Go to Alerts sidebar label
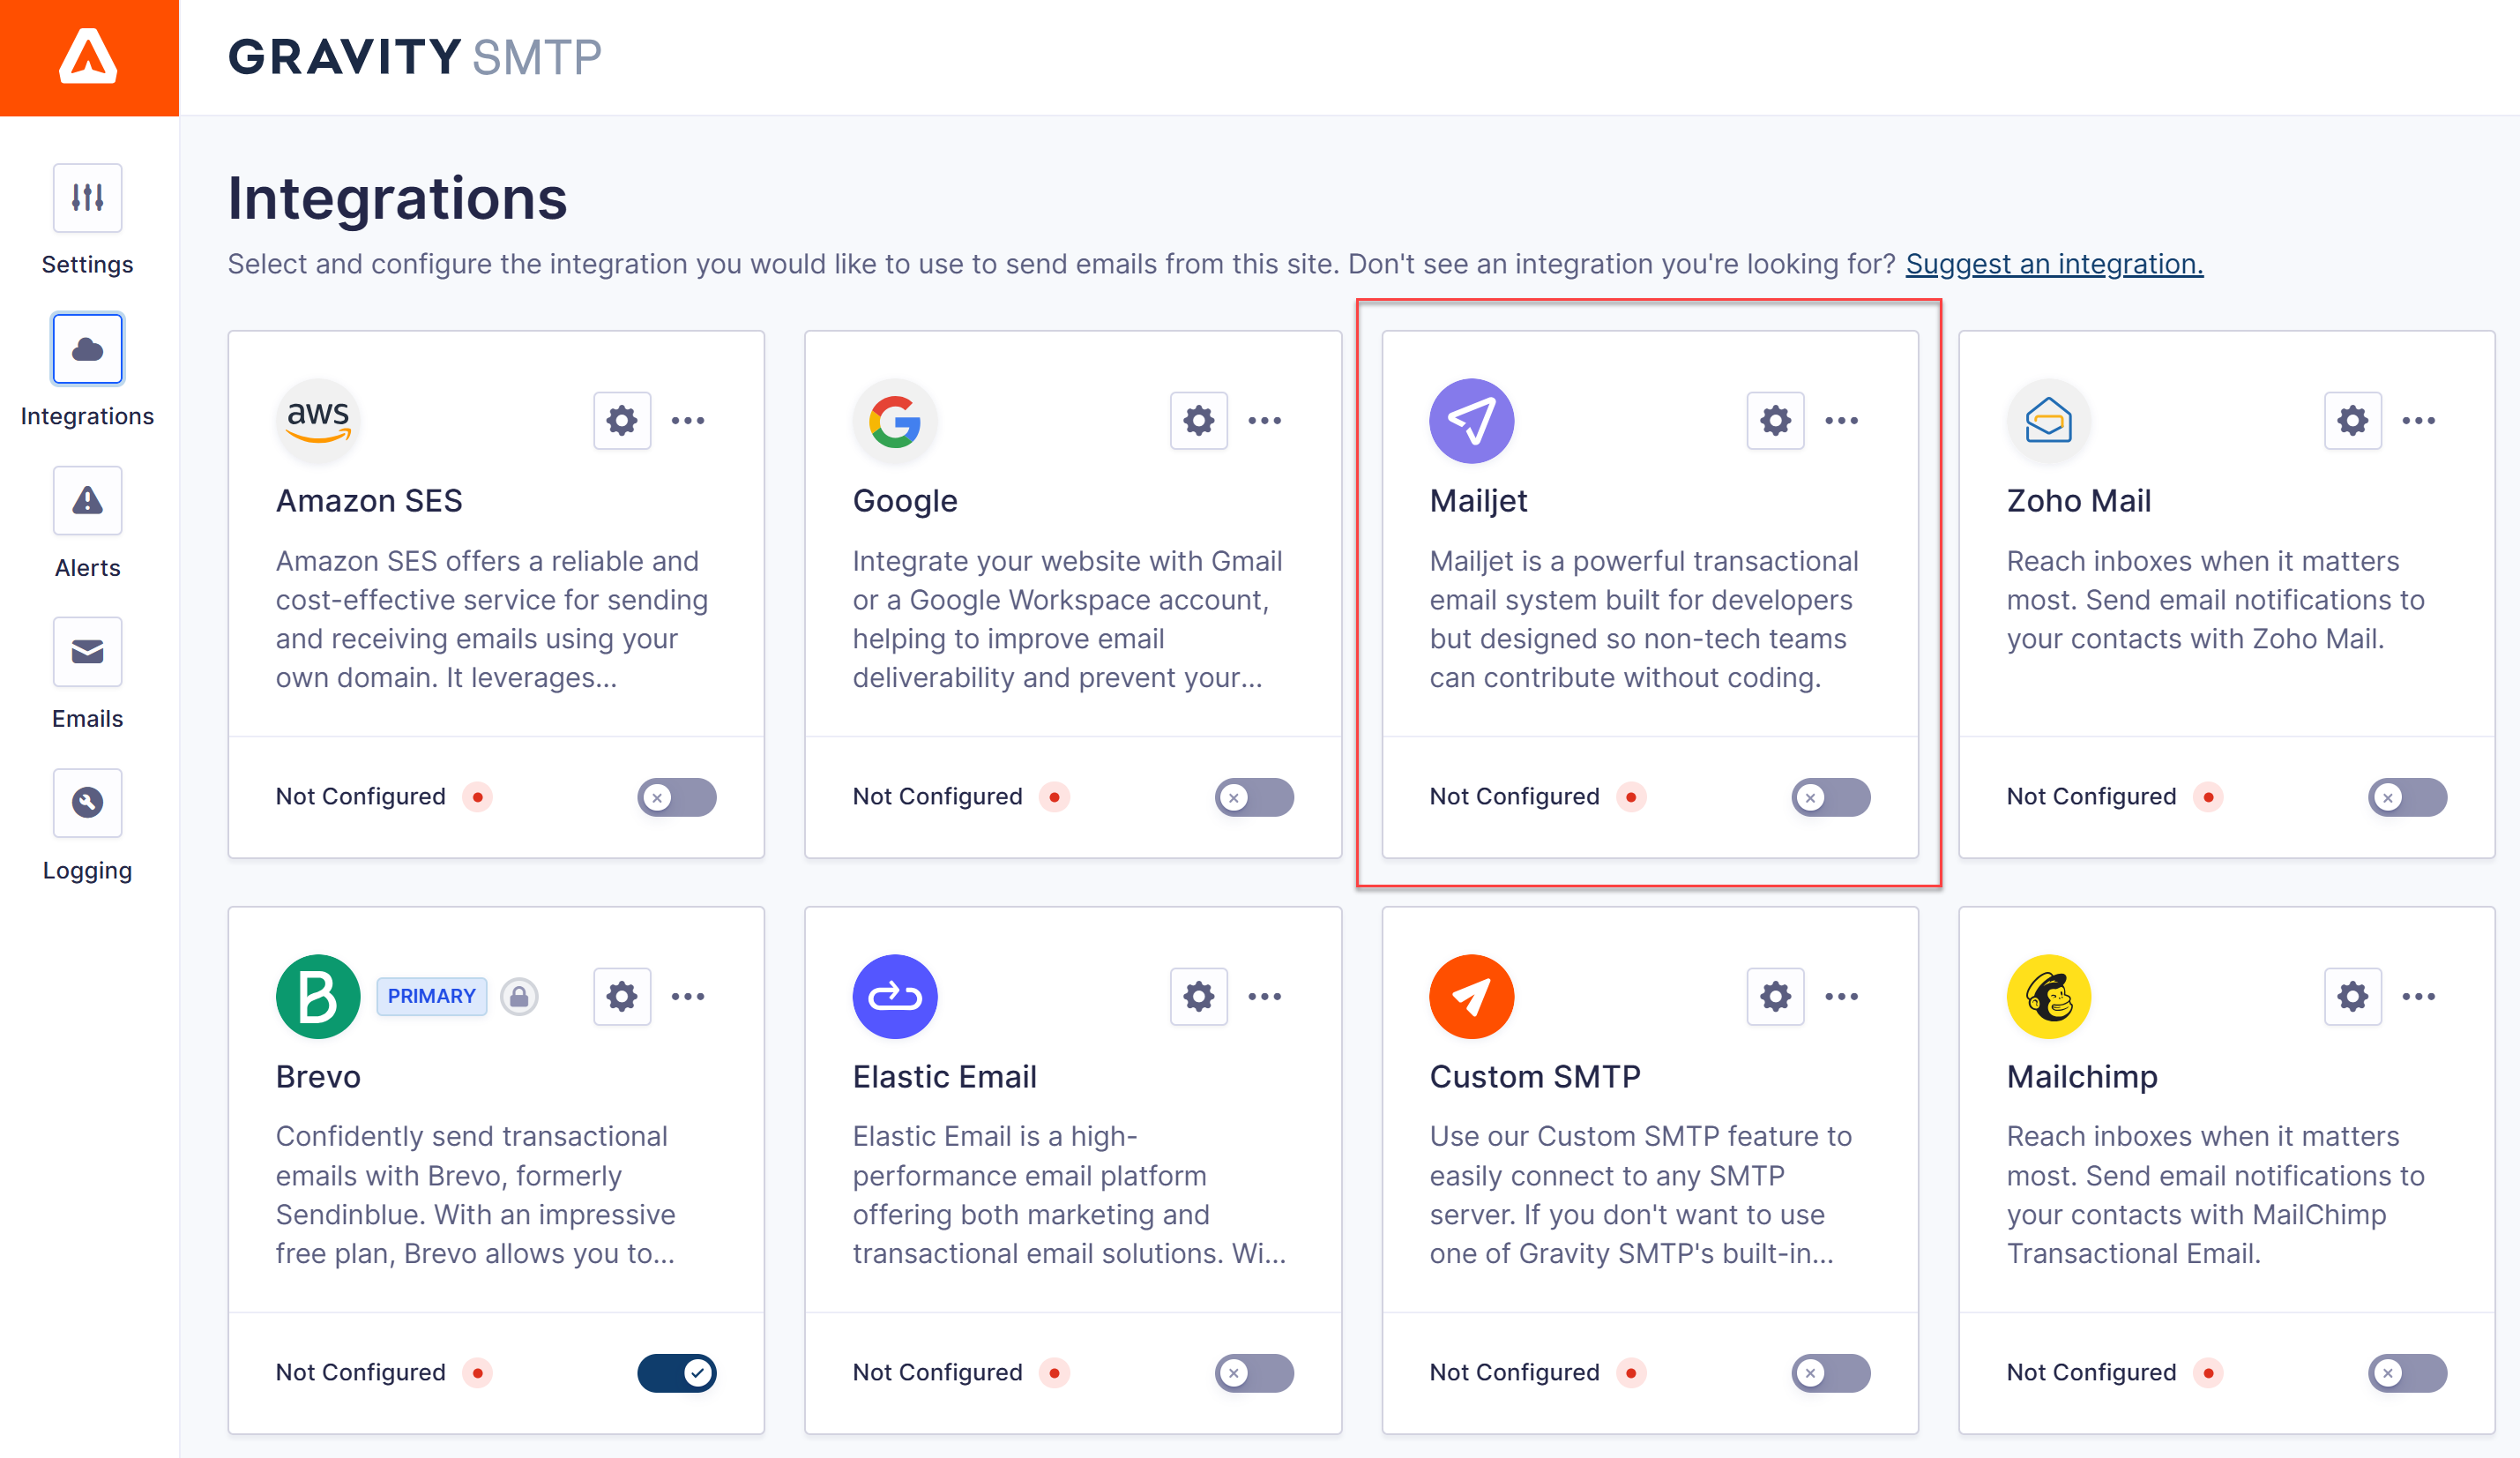 tap(88, 567)
